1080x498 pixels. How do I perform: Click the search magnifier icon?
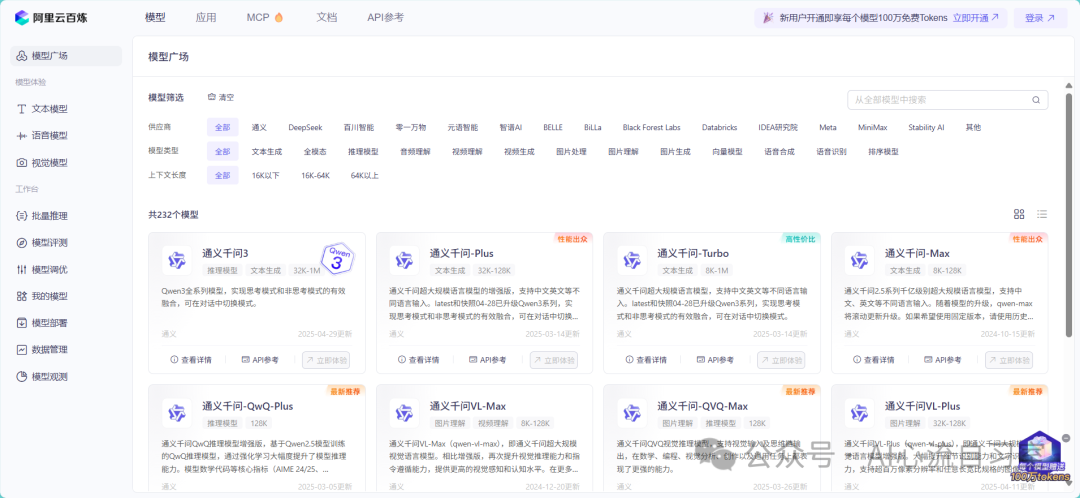(x=1036, y=100)
